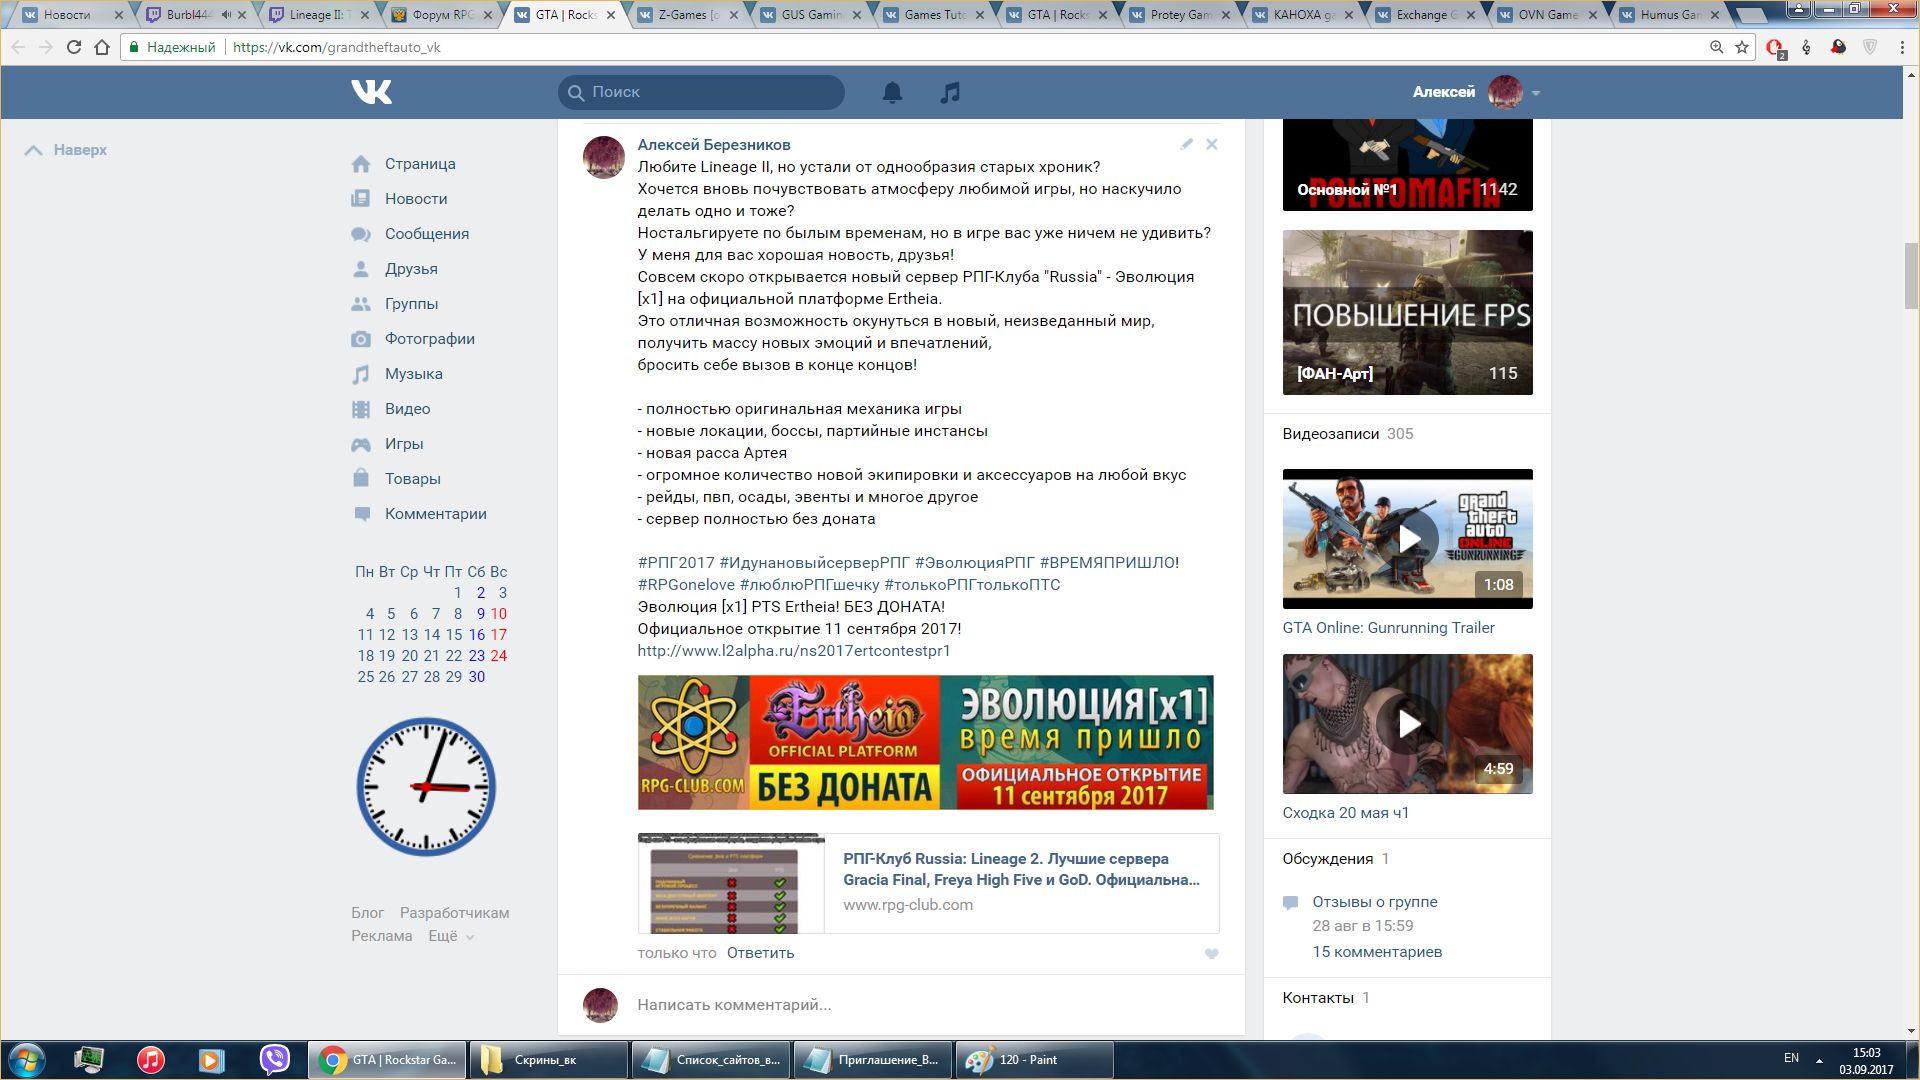
Task: Open the music player note icon
Action: click(x=950, y=92)
